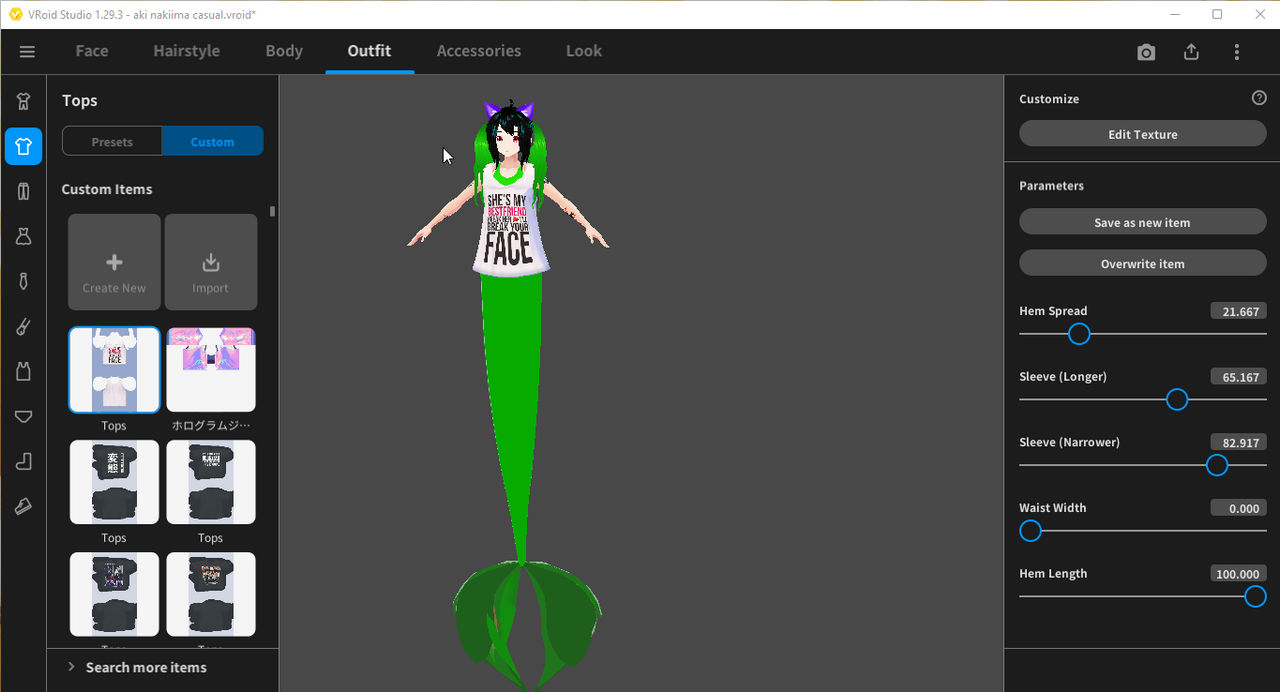This screenshot has width=1280, height=692.
Task: Click the Create New item tile
Action: pyautogui.click(x=114, y=262)
